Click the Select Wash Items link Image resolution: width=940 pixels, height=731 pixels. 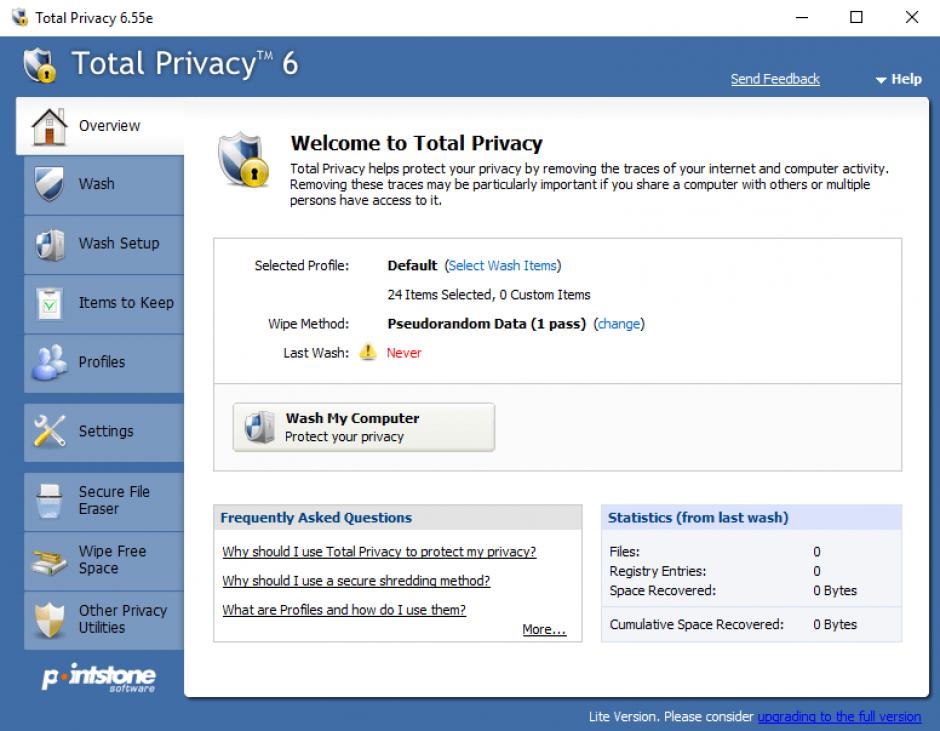coord(502,266)
